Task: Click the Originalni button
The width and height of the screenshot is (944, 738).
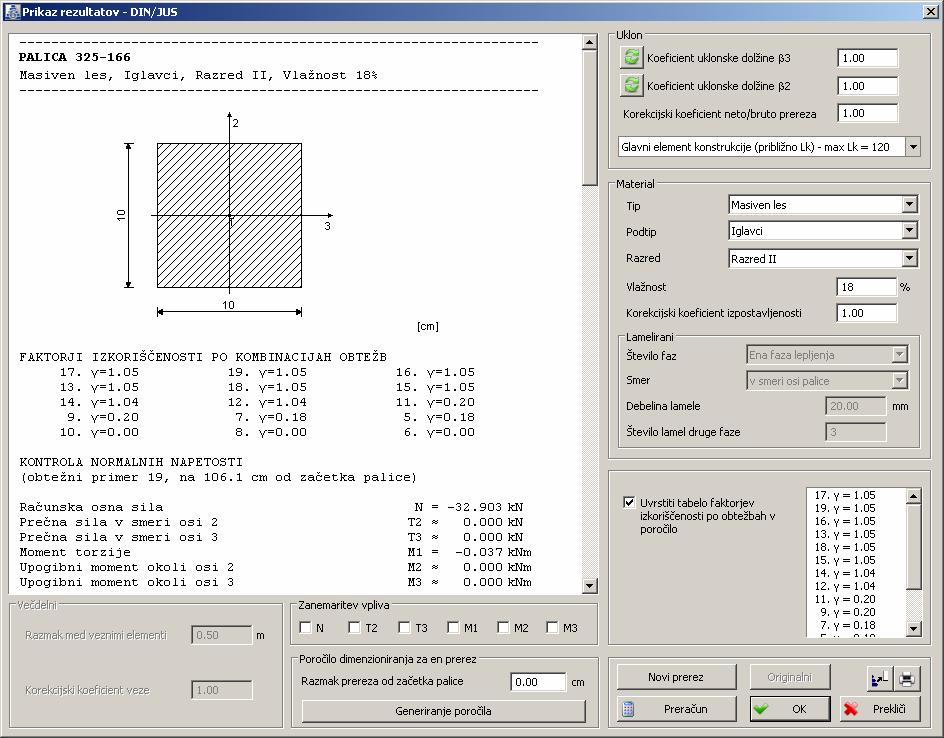Action: pos(789,677)
